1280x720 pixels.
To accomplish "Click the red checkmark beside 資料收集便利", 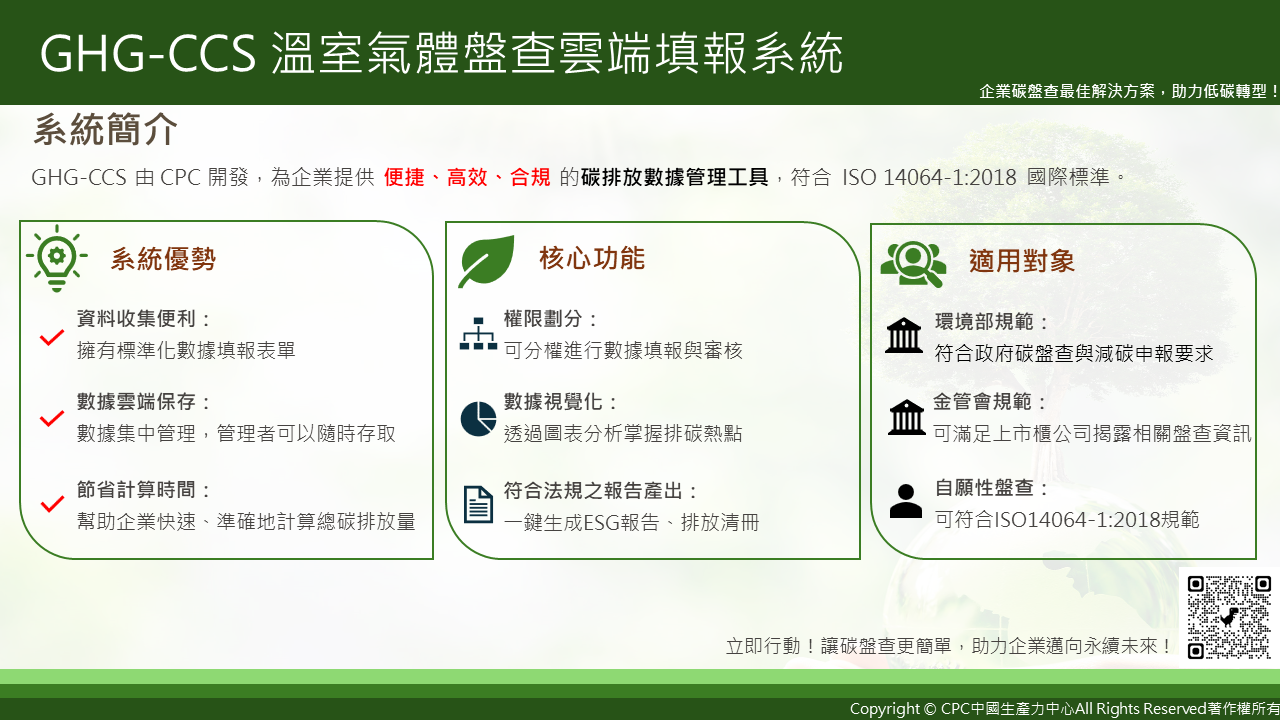I will pos(52,337).
